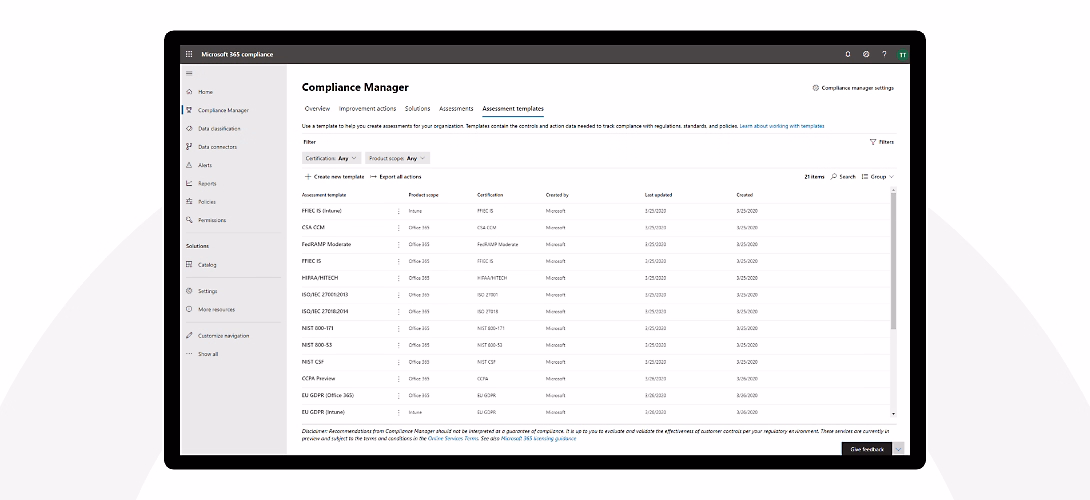The height and width of the screenshot is (500, 1090).
Task: Click the Policies icon in the sidebar
Action: (x=189, y=202)
